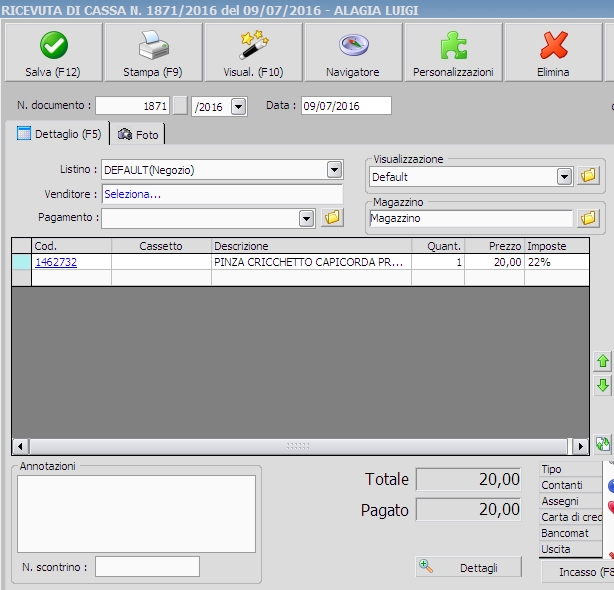Select the Contanti payment type row

pyautogui.click(x=570, y=485)
